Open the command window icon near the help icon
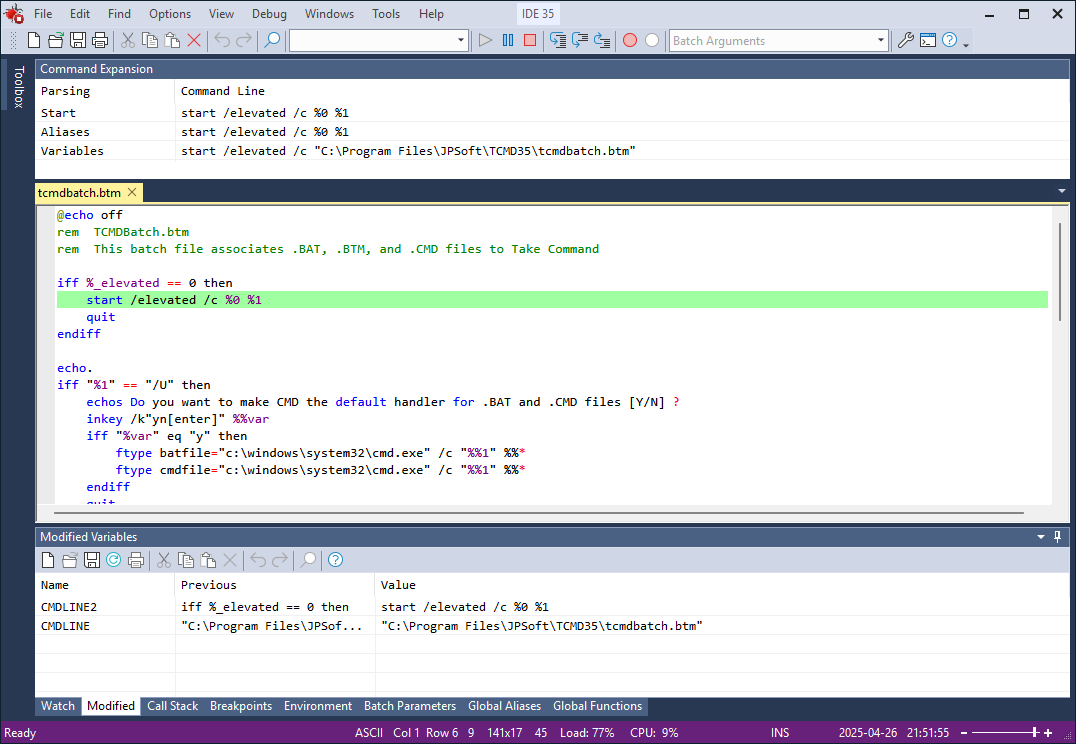The height and width of the screenshot is (744, 1076). (x=928, y=40)
